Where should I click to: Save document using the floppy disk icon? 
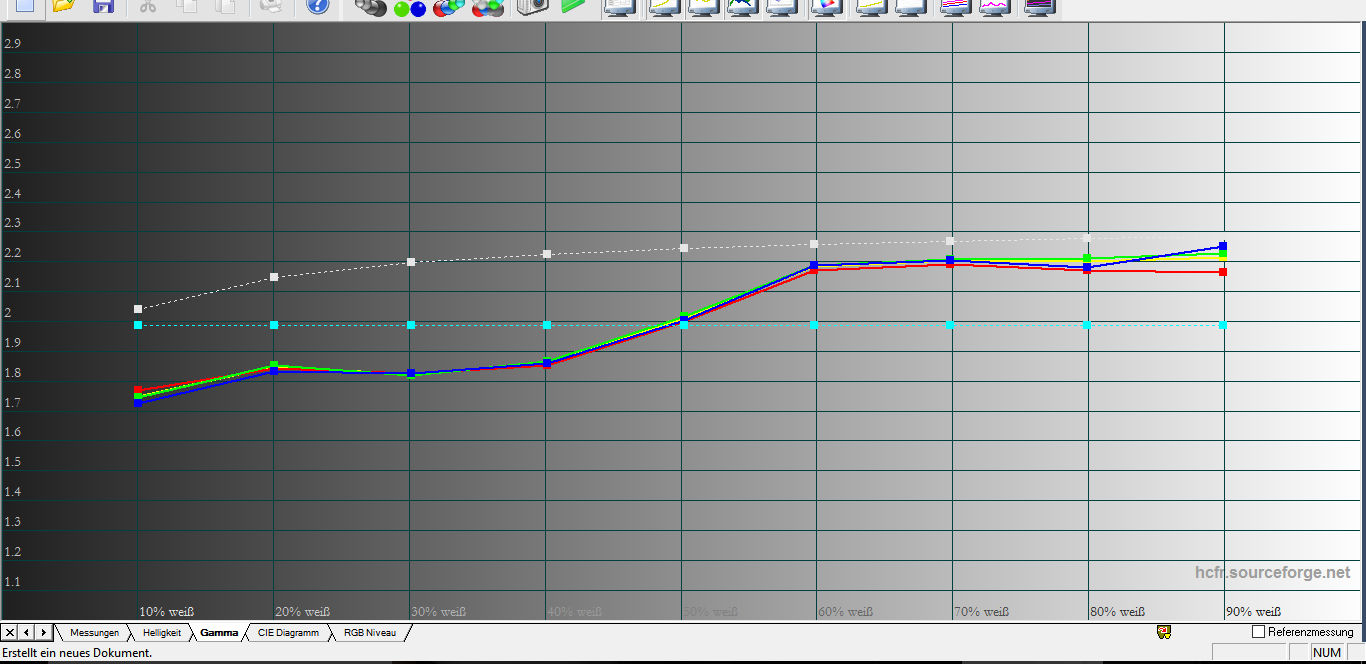coord(102,6)
